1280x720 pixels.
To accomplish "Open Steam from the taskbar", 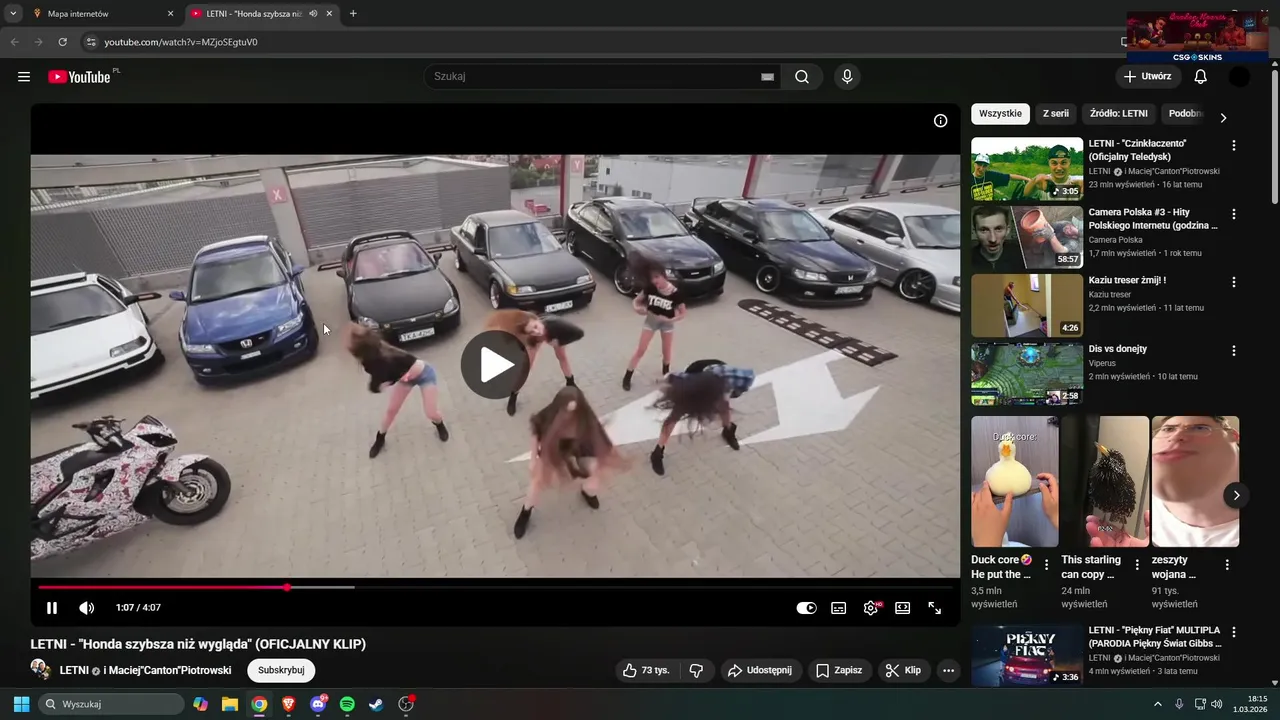I will coord(376,704).
